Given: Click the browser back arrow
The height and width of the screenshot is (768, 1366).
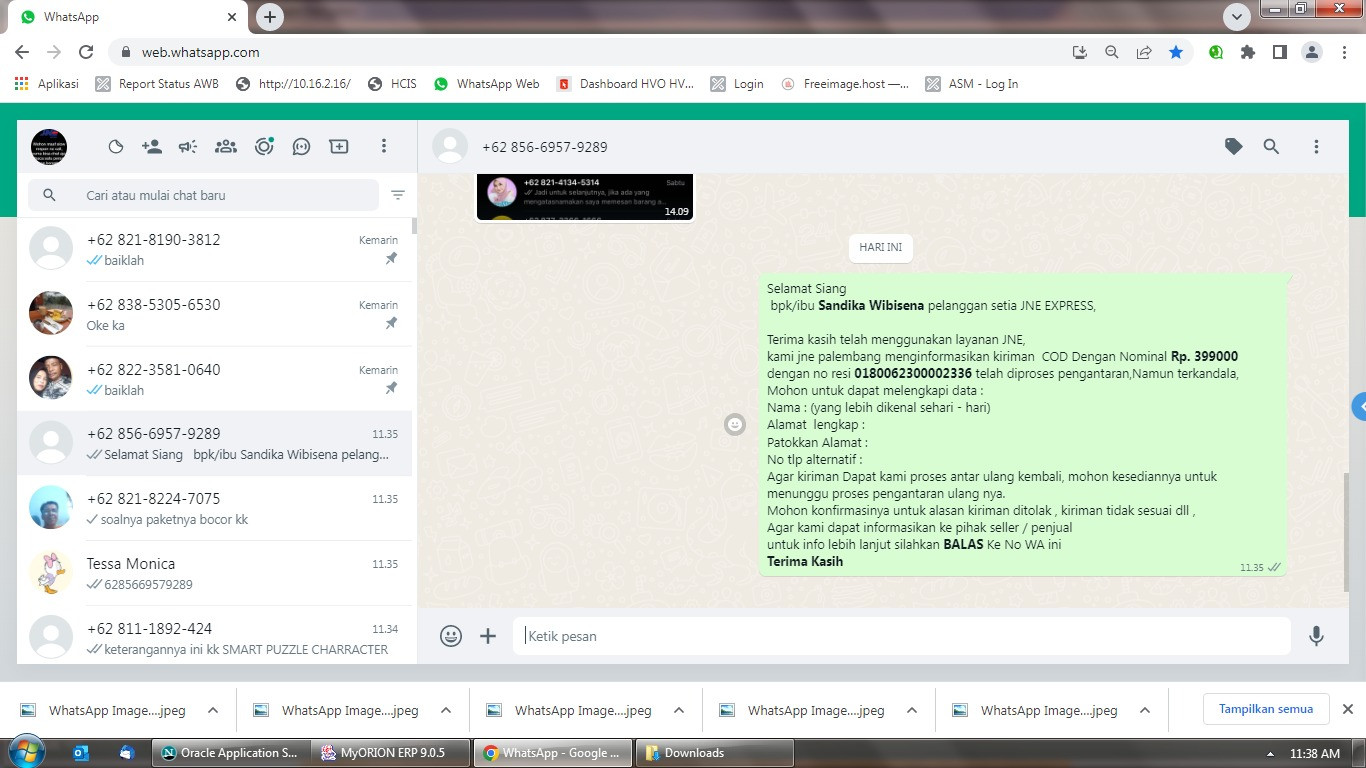Looking at the screenshot, I should 22,52.
